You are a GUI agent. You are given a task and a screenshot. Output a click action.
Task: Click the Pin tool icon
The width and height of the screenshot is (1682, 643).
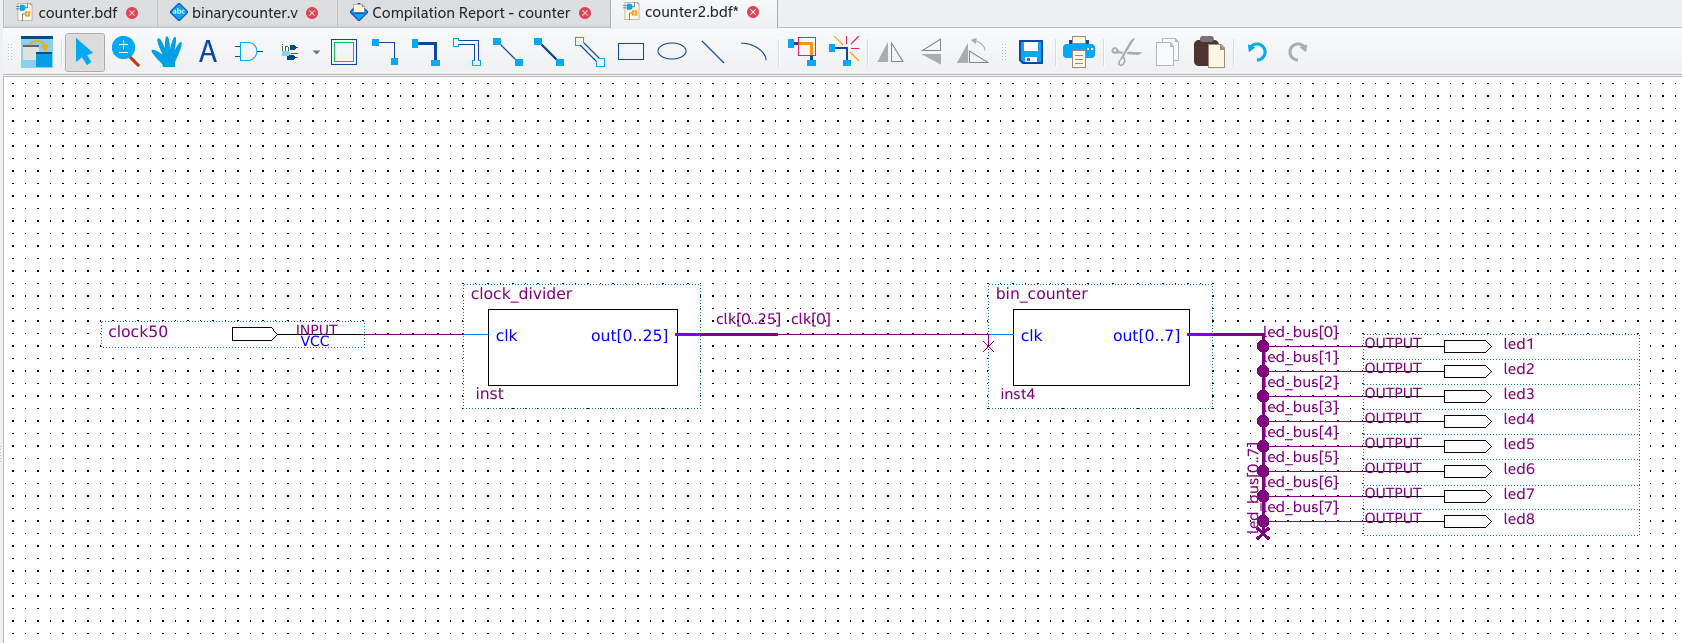point(290,51)
